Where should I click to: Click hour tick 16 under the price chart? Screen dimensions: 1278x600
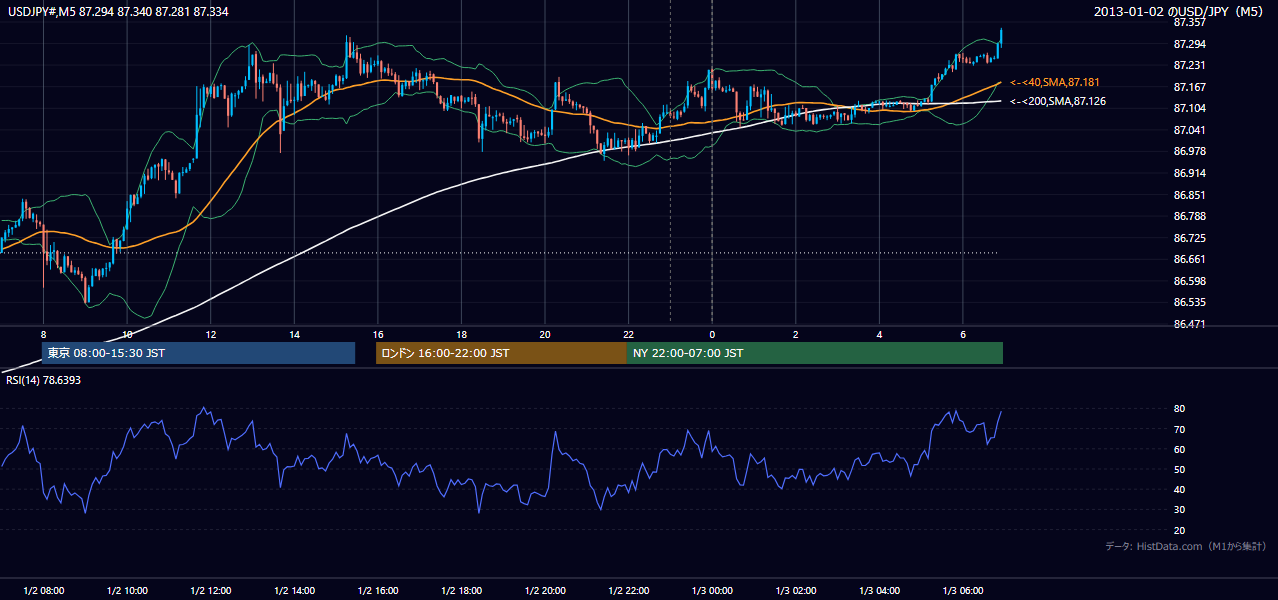(x=378, y=333)
